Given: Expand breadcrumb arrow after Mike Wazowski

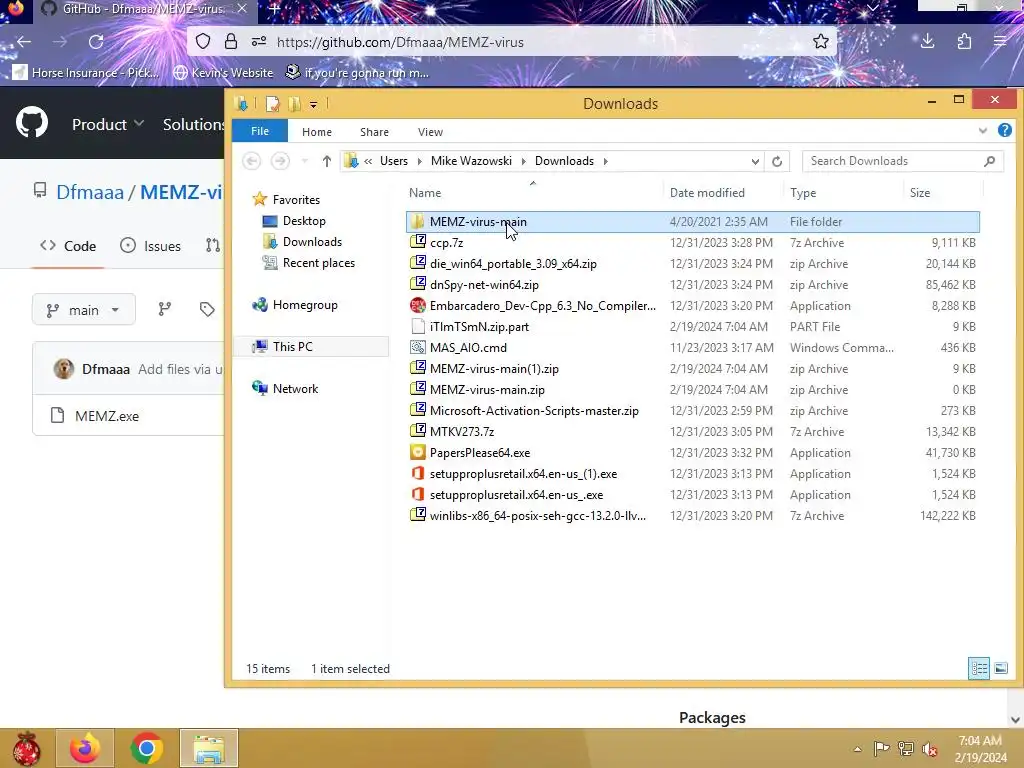Looking at the screenshot, I should (523, 161).
